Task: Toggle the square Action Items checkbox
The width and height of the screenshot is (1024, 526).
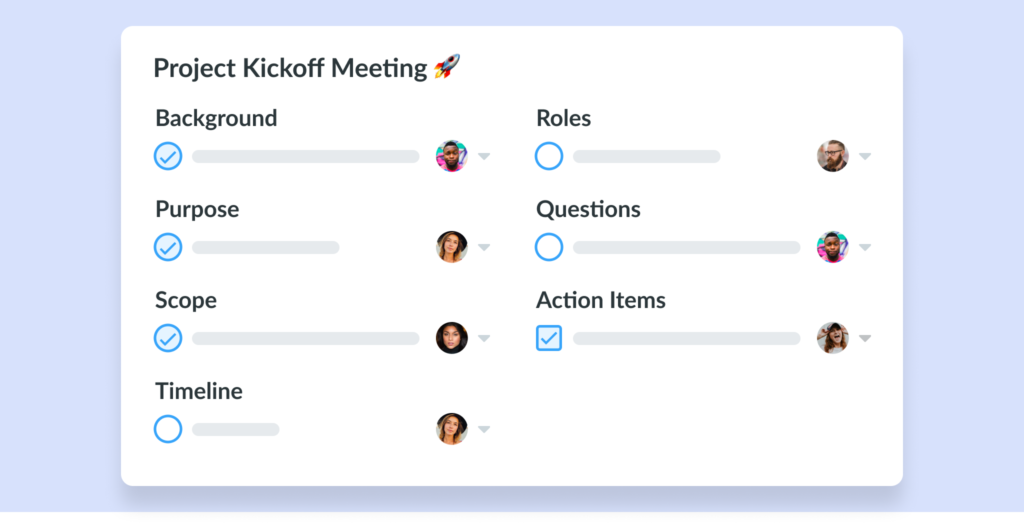Action: pos(549,338)
